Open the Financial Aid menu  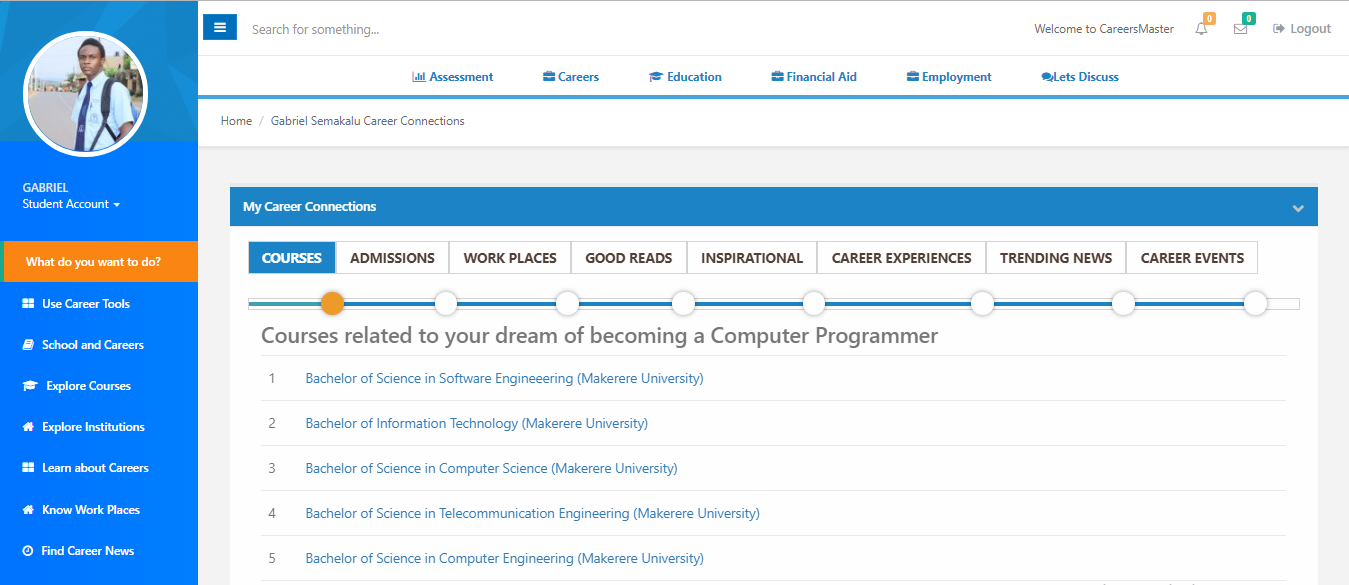[x=814, y=77]
